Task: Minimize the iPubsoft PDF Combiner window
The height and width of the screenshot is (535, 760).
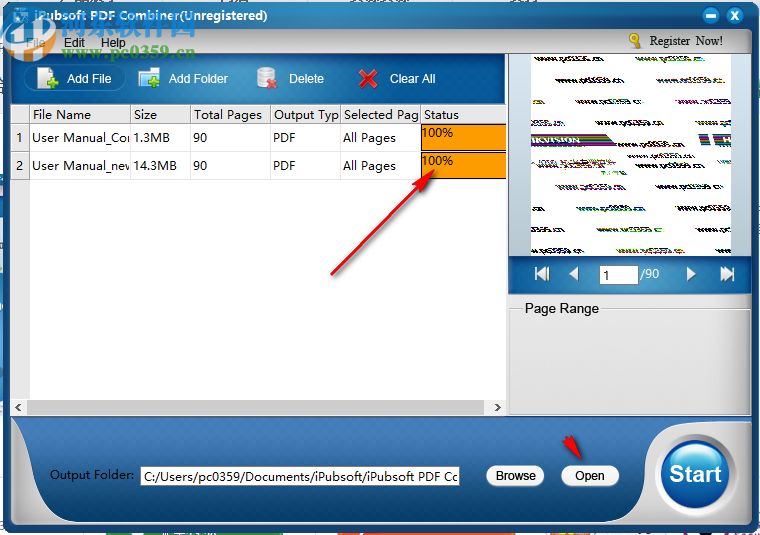Action: pyautogui.click(x=711, y=16)
